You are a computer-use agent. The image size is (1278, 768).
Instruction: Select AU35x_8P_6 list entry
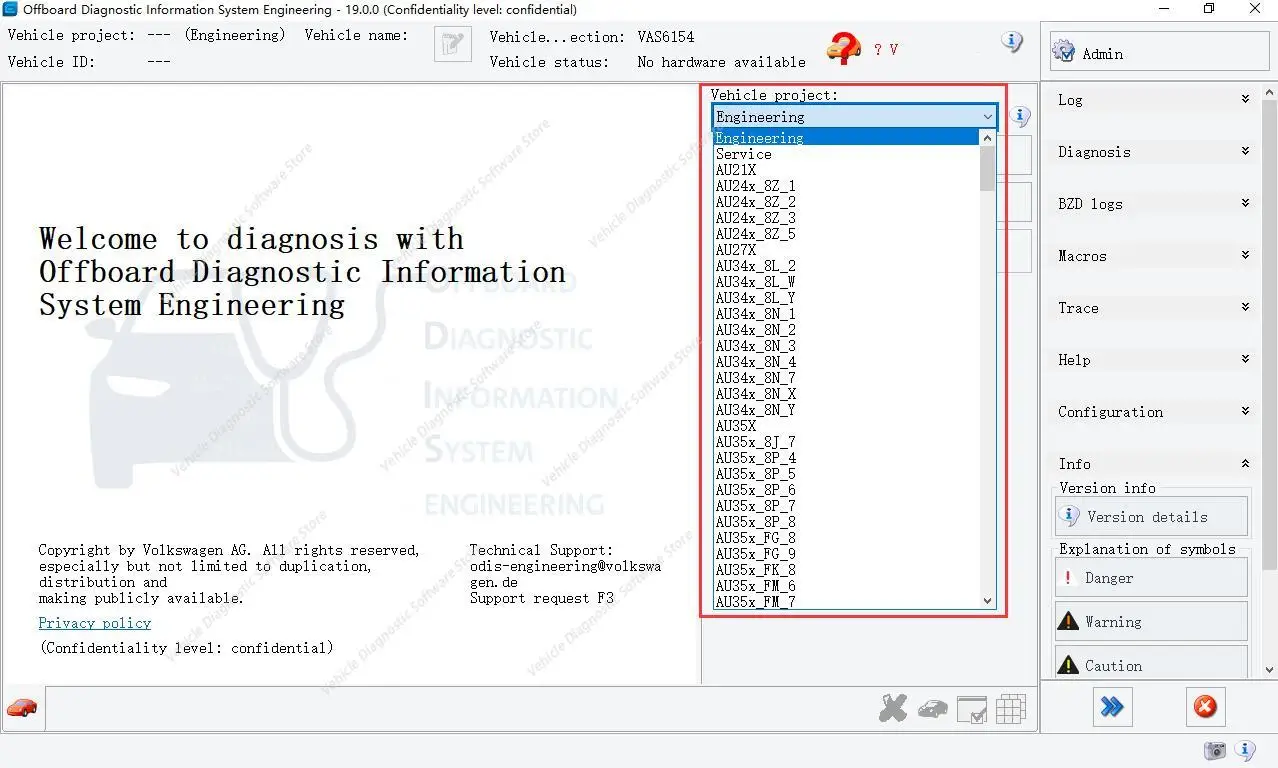coord(846,490)
